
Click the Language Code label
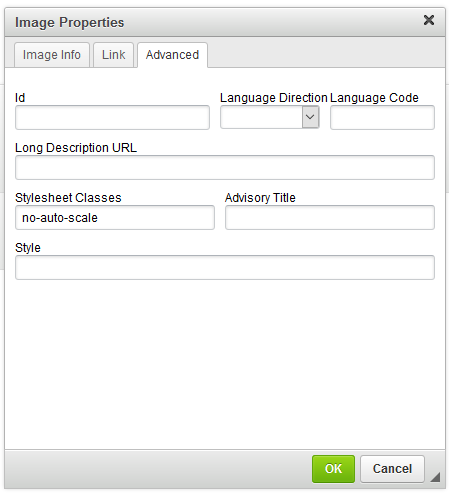pyautogui.click(x=374, y=98)
